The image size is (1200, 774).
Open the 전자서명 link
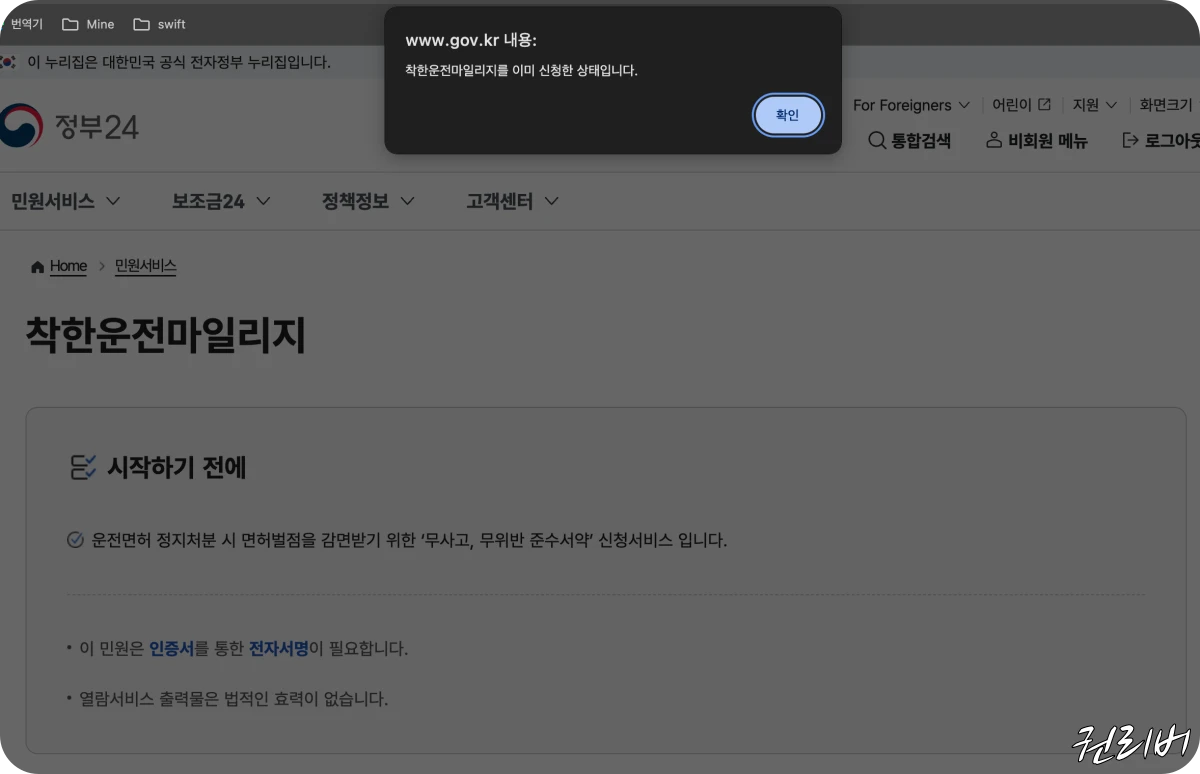pyautogui.click(x=277, y=648)
